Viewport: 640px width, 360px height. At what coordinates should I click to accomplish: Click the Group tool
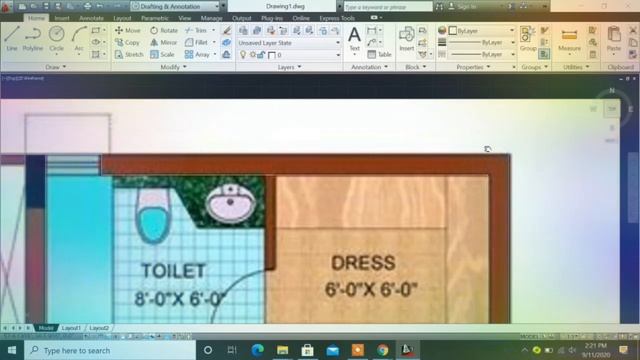pos(528,38)
